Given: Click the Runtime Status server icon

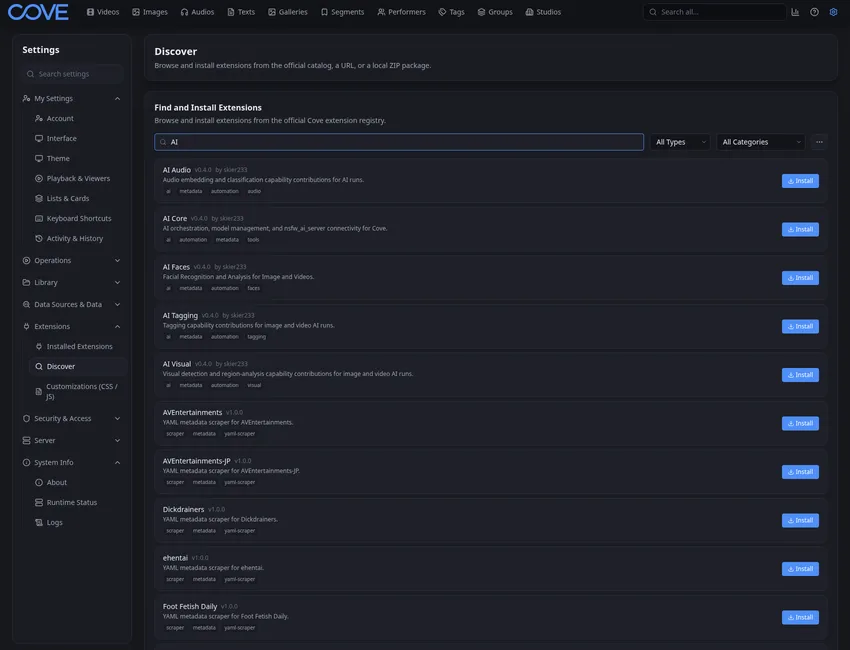Looking at the screenshot, I should point(38,503).
